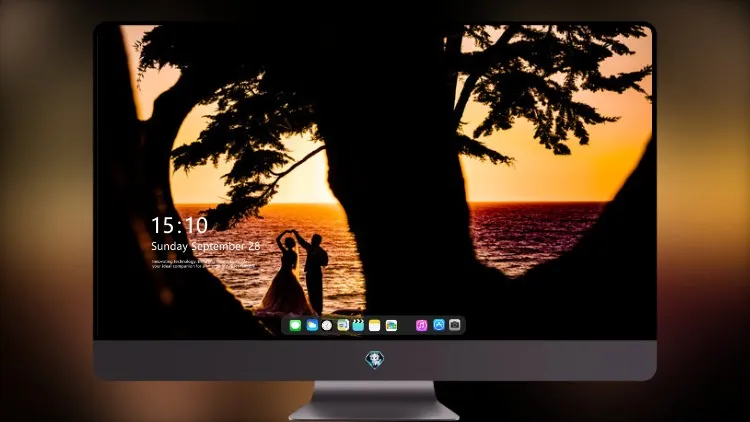Click the 'Sunday September 28' date text
Screen dimensions: 750x422
click(206, 246)
